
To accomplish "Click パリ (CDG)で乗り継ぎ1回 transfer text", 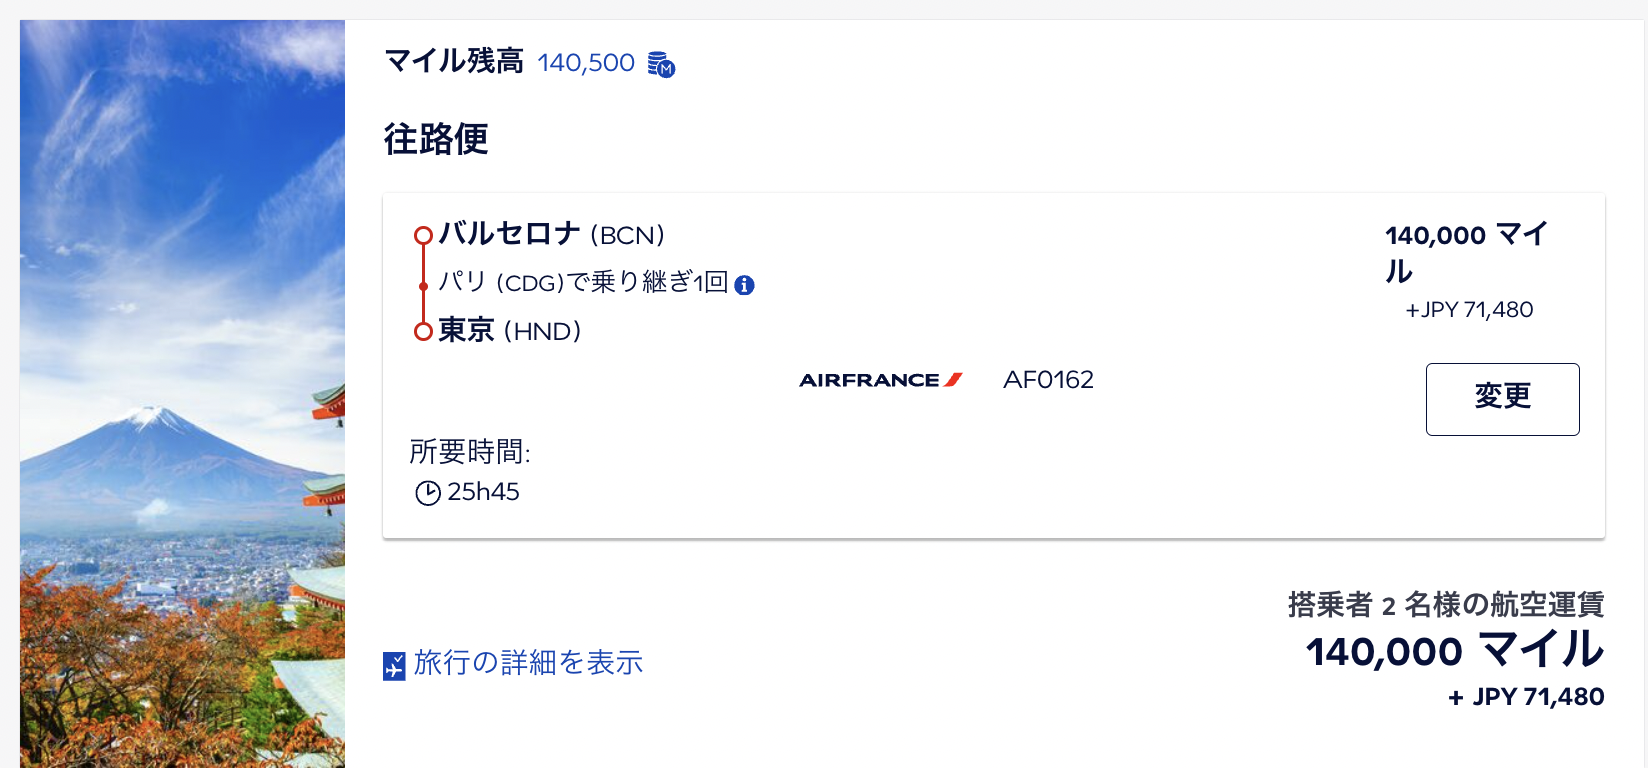I will pyautogui.click(x=583, y=283).
